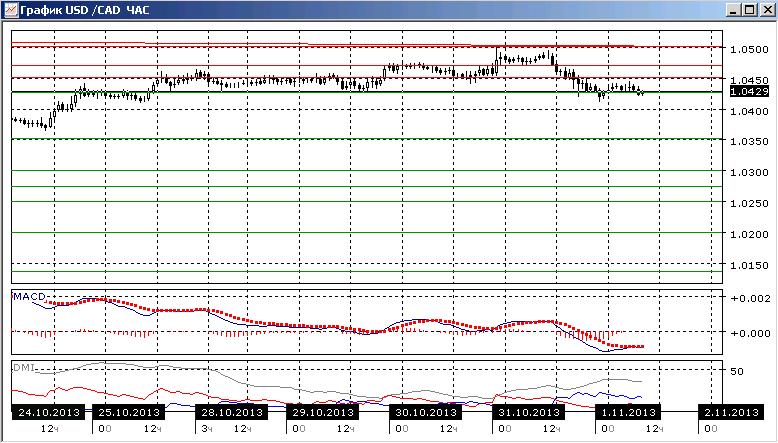Click the 1.0200 price axis label
The image size is (778, 443).
click(x=749, y=234)
